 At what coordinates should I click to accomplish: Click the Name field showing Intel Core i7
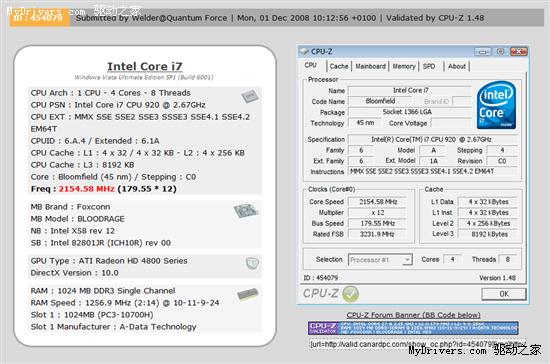point(409,90)
